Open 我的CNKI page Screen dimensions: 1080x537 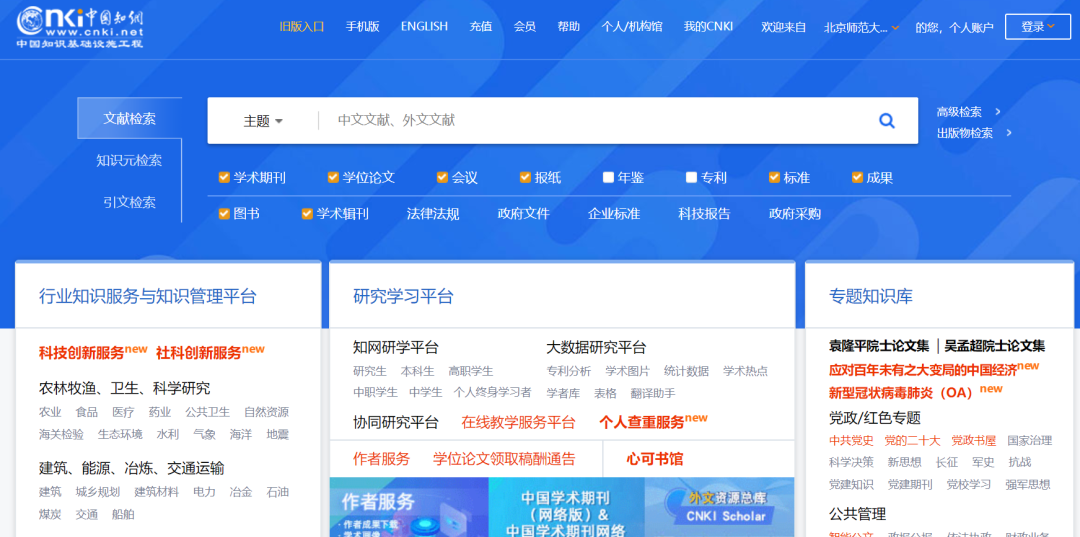tap(708, 27)
